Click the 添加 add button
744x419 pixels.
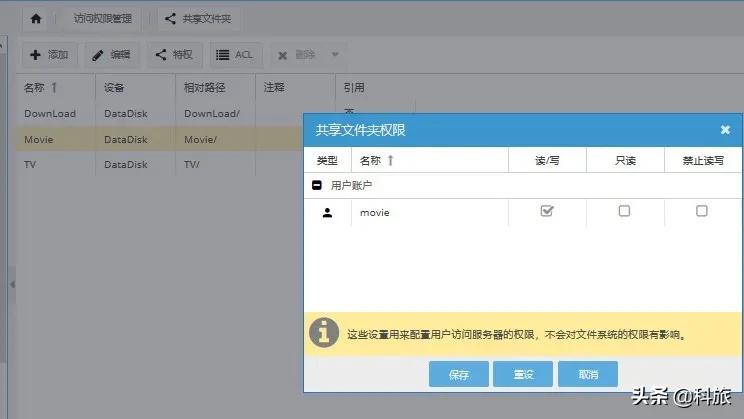coord(49,55)
